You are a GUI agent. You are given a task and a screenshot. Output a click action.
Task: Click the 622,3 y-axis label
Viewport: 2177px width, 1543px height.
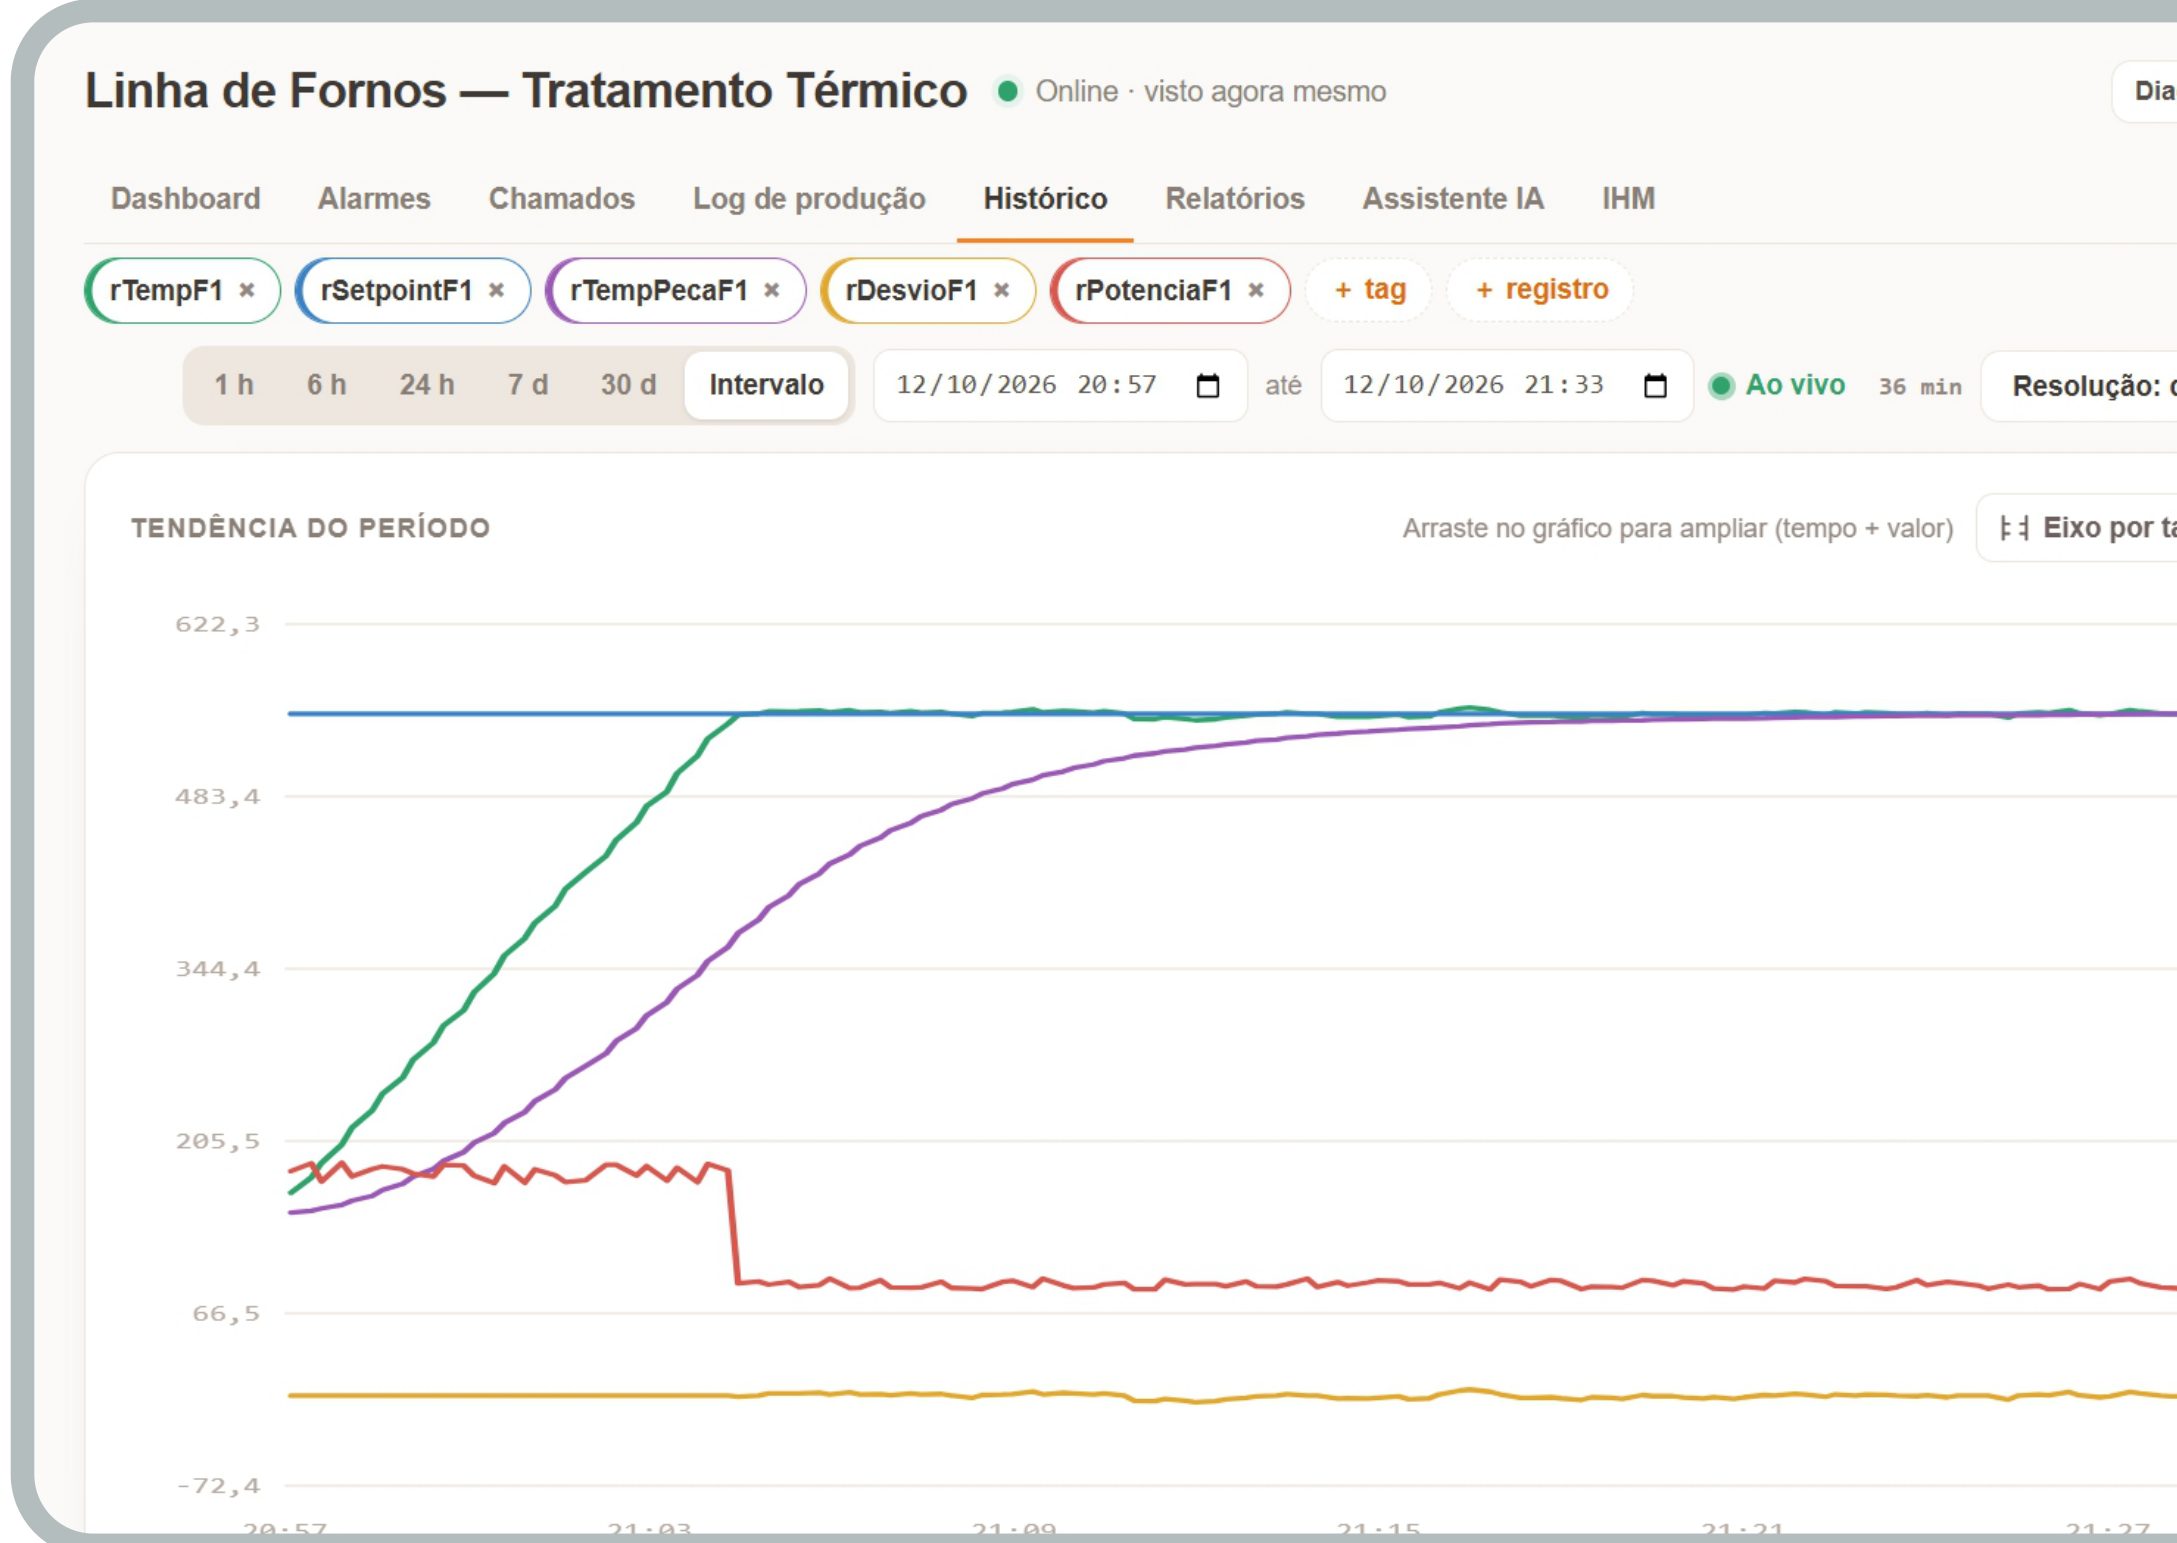pyautogui.click(x=217, y=625)
